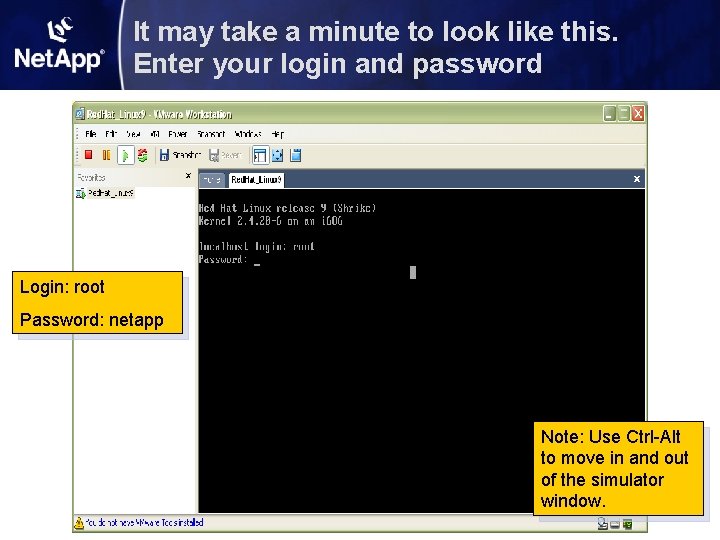Open the Help menu
The height and width of the screenshot is (540, 720).
coord(278,134)
